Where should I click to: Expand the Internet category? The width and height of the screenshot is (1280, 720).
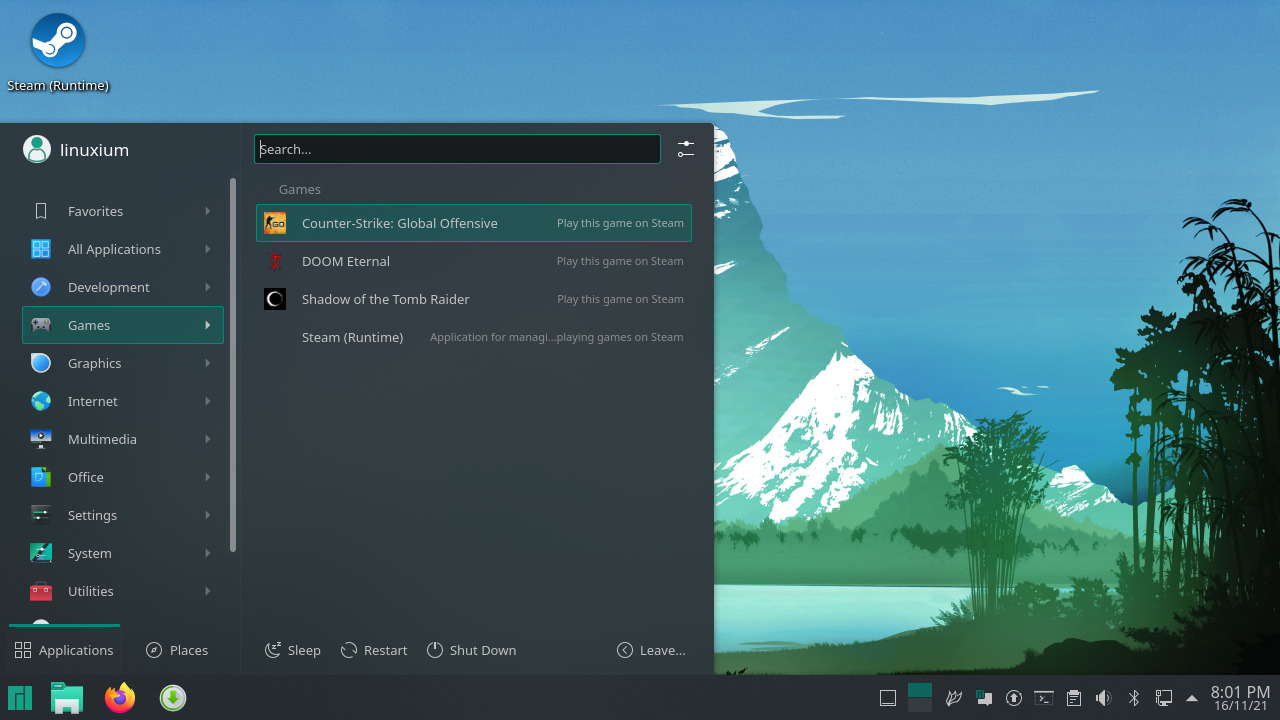123,401
